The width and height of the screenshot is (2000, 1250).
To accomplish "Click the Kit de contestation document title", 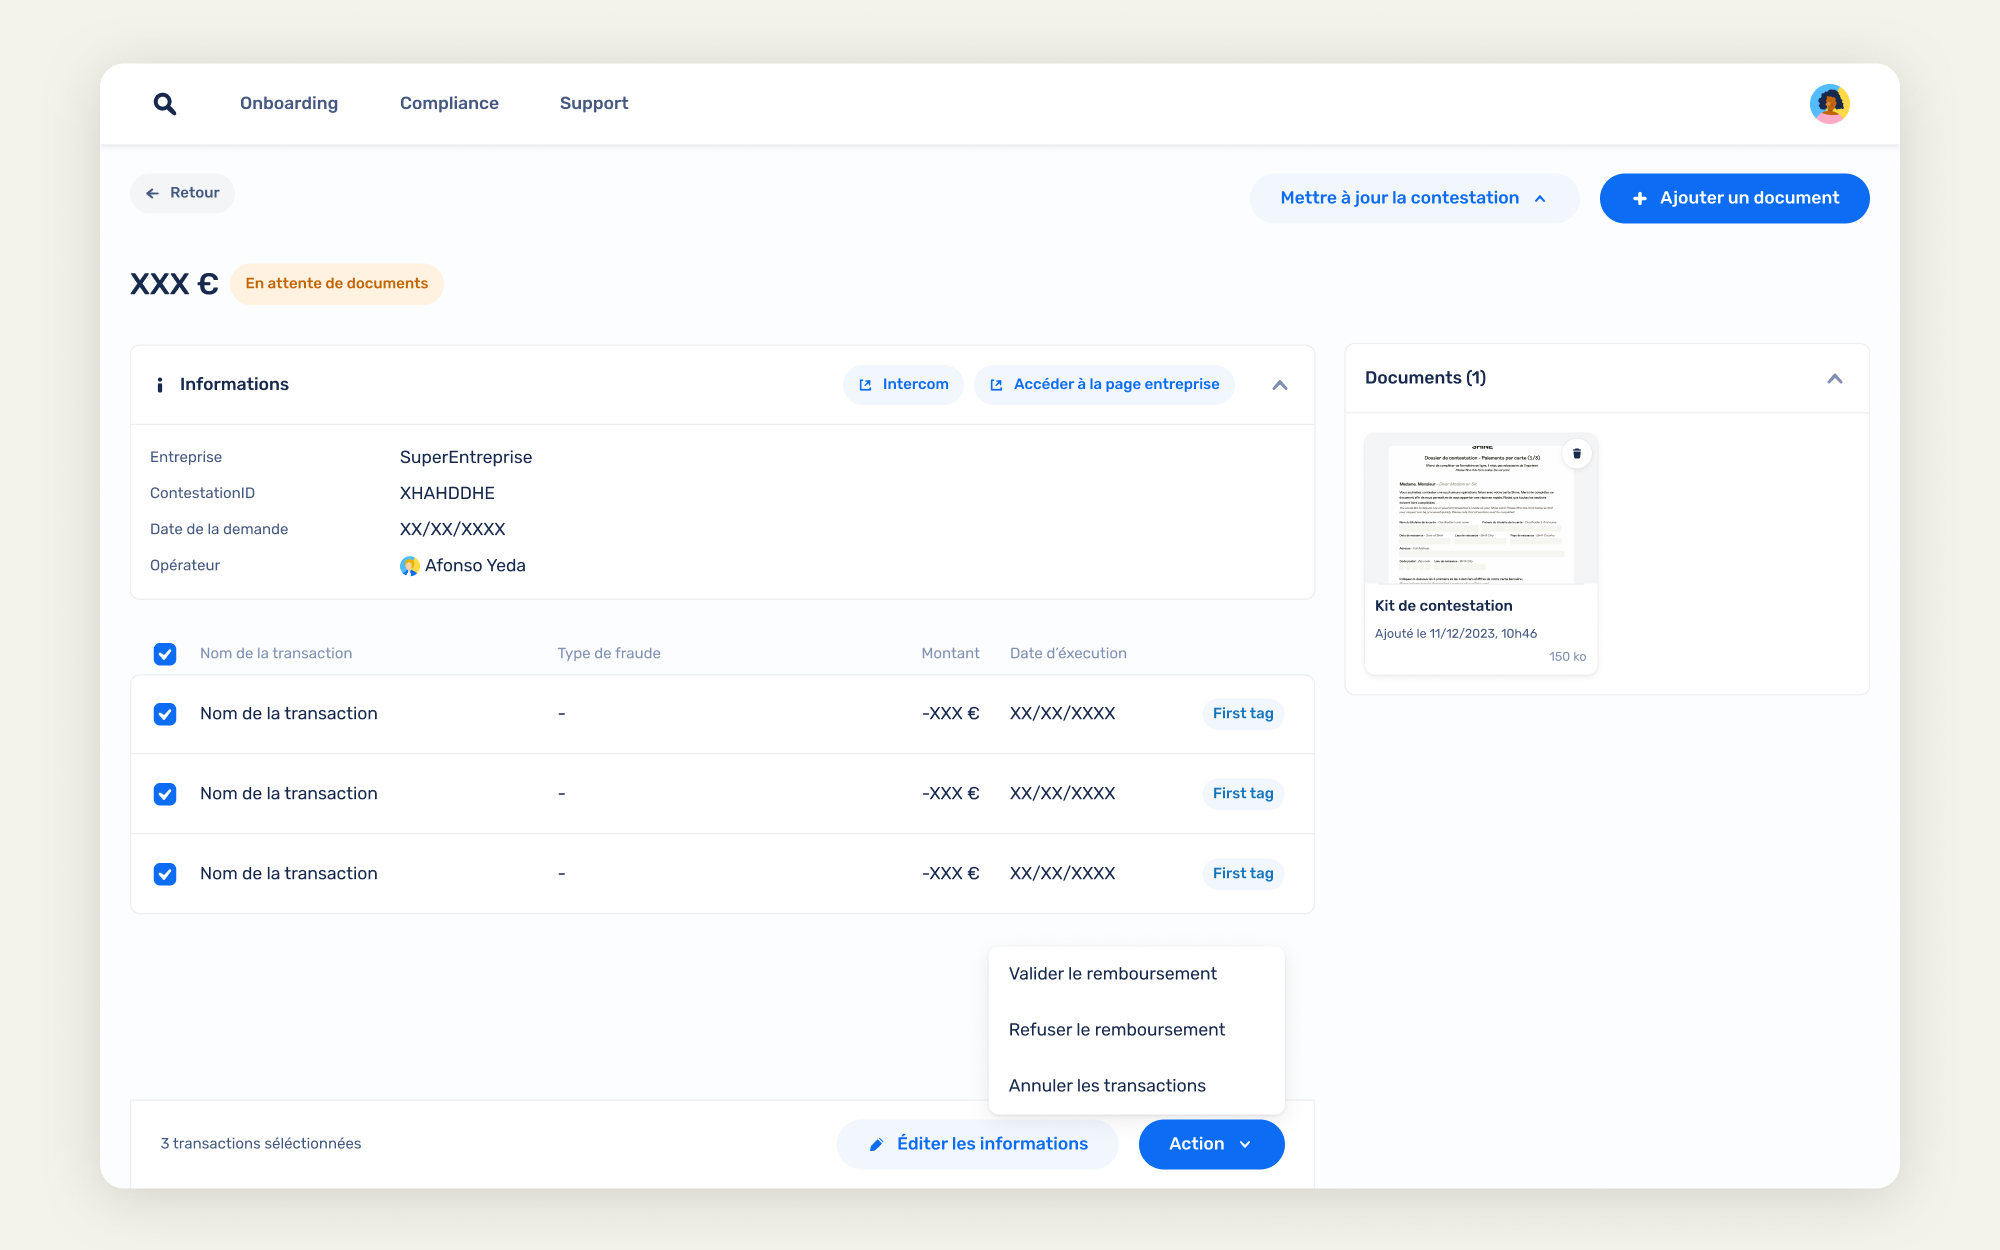I will (1443, 606).
